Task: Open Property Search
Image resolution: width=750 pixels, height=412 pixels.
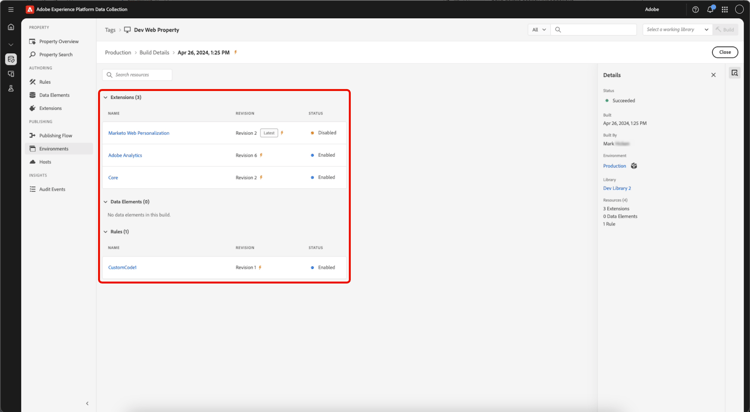Action: (56, 55)
